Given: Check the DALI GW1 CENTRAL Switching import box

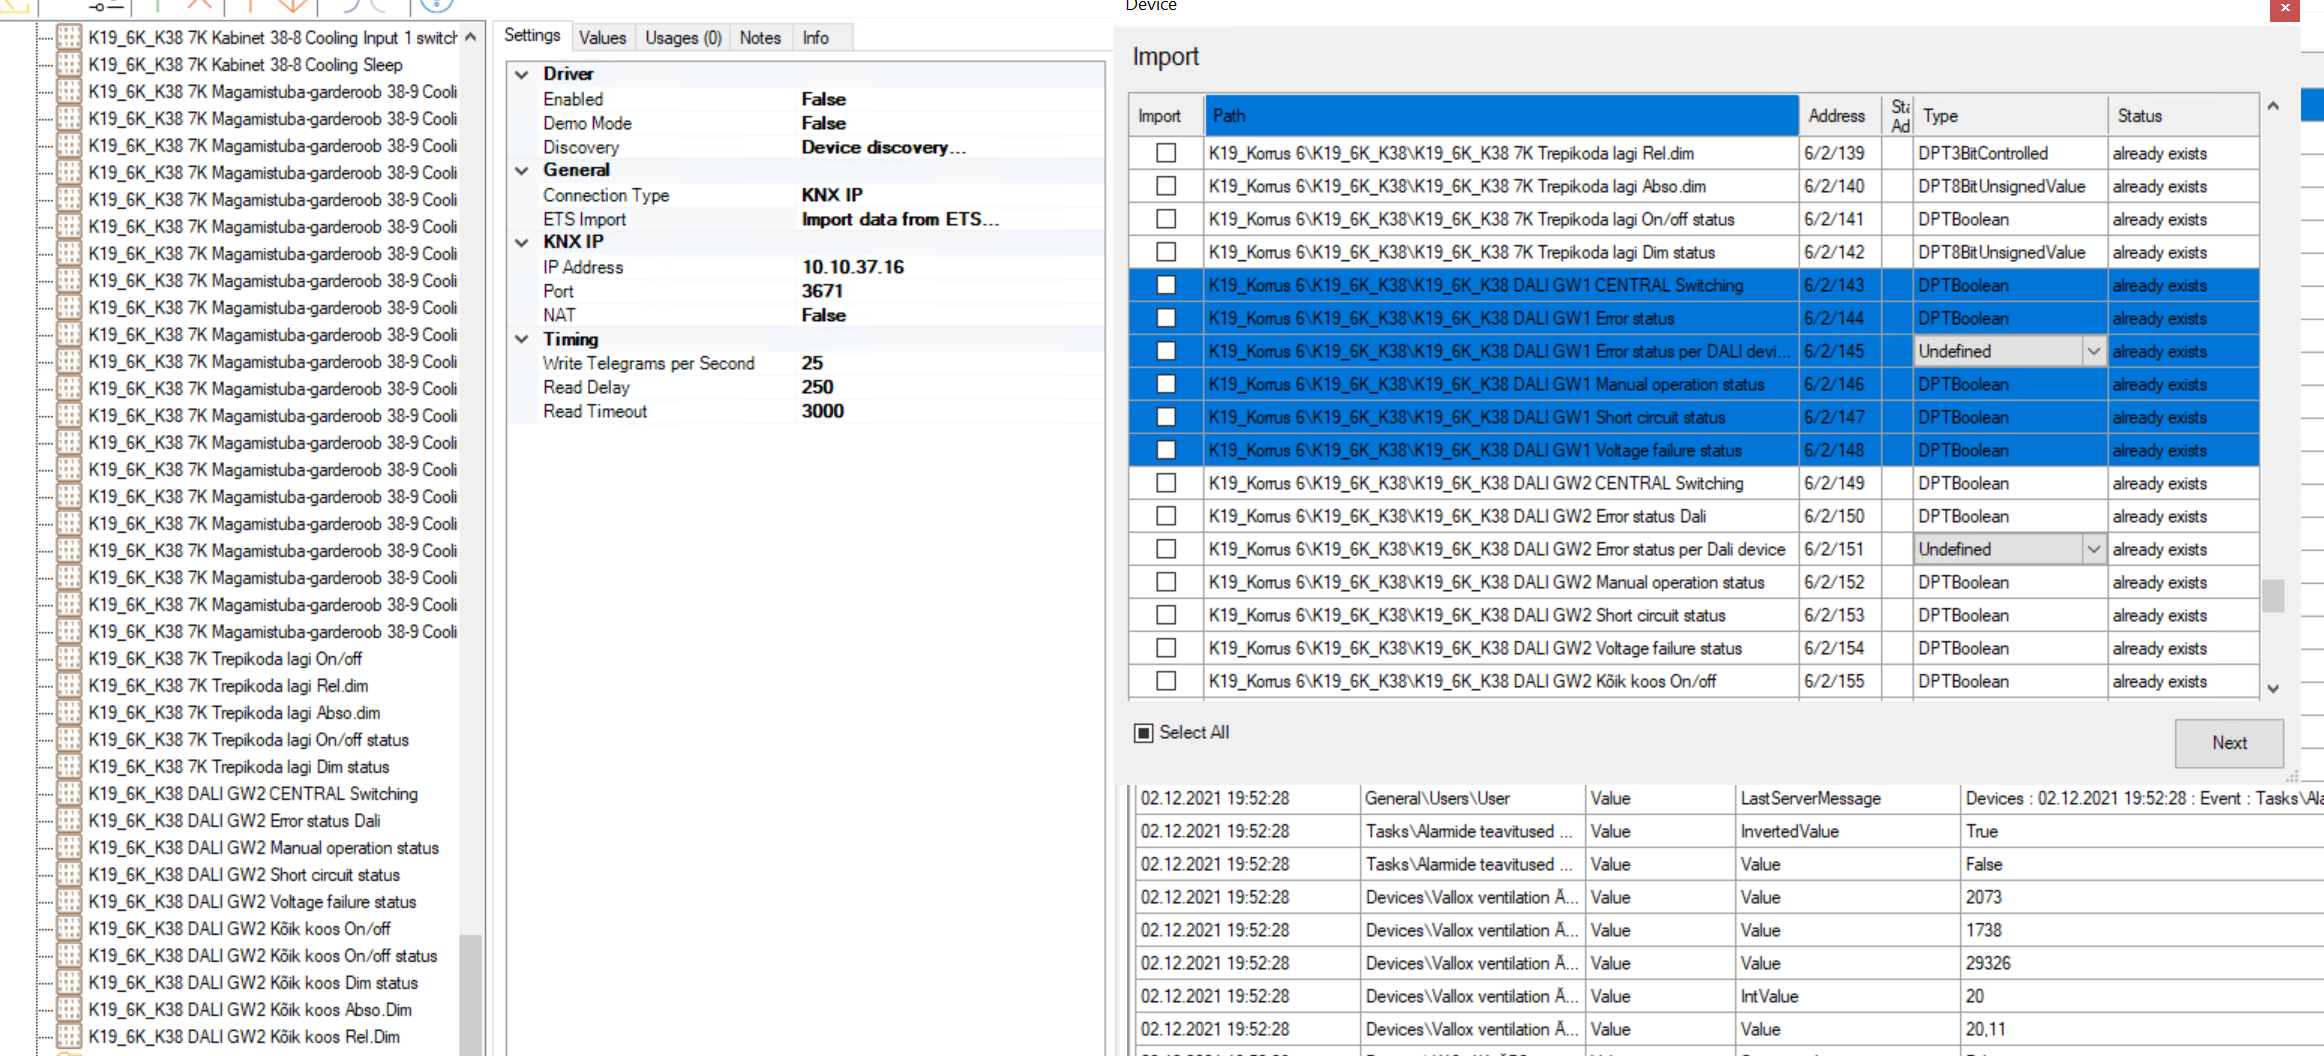Looking at the screenshot, I should (1165, 285).
